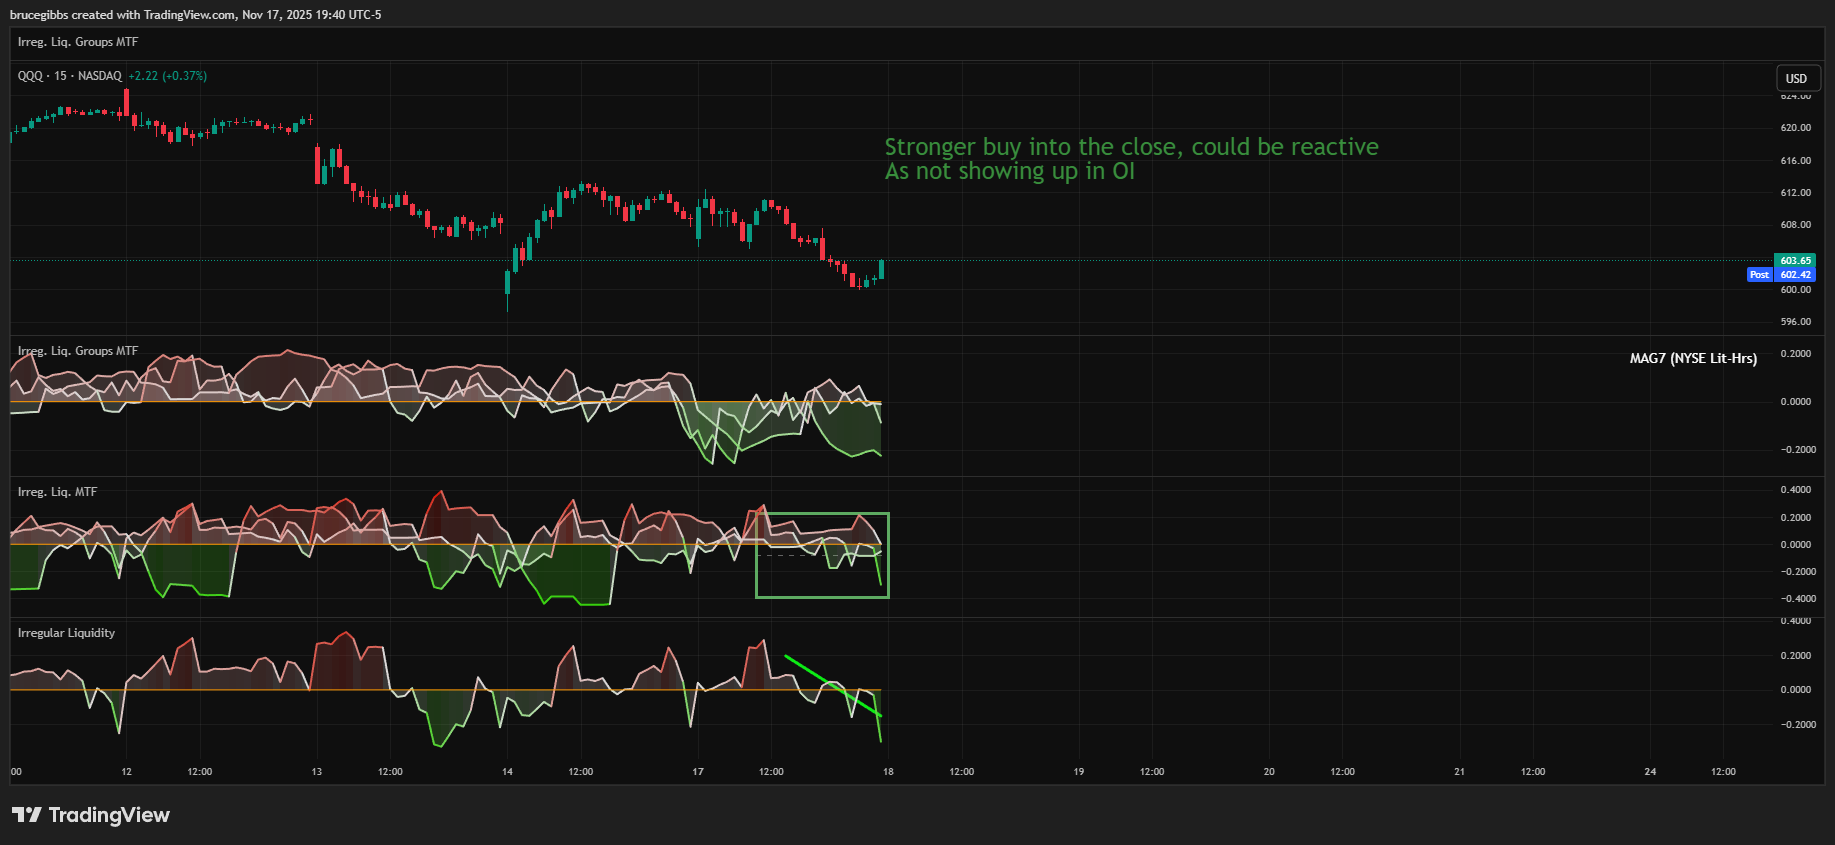Select the top Irreg. Liq. Groups MTF title

pyautogui.click(x=78, y=42)
